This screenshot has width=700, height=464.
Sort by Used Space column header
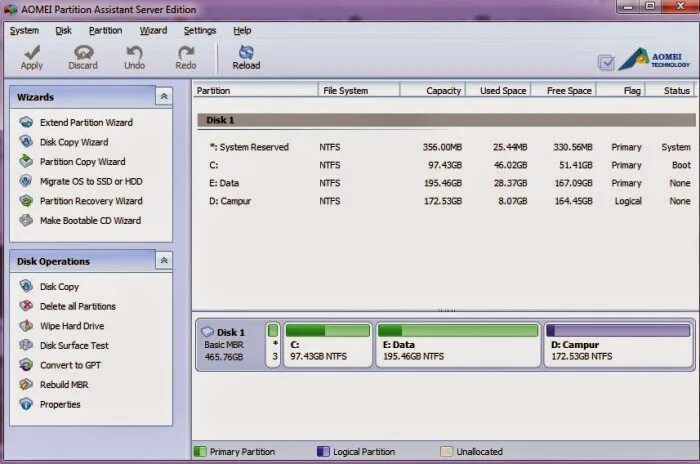pyautogui.click(x=498, y=91)
